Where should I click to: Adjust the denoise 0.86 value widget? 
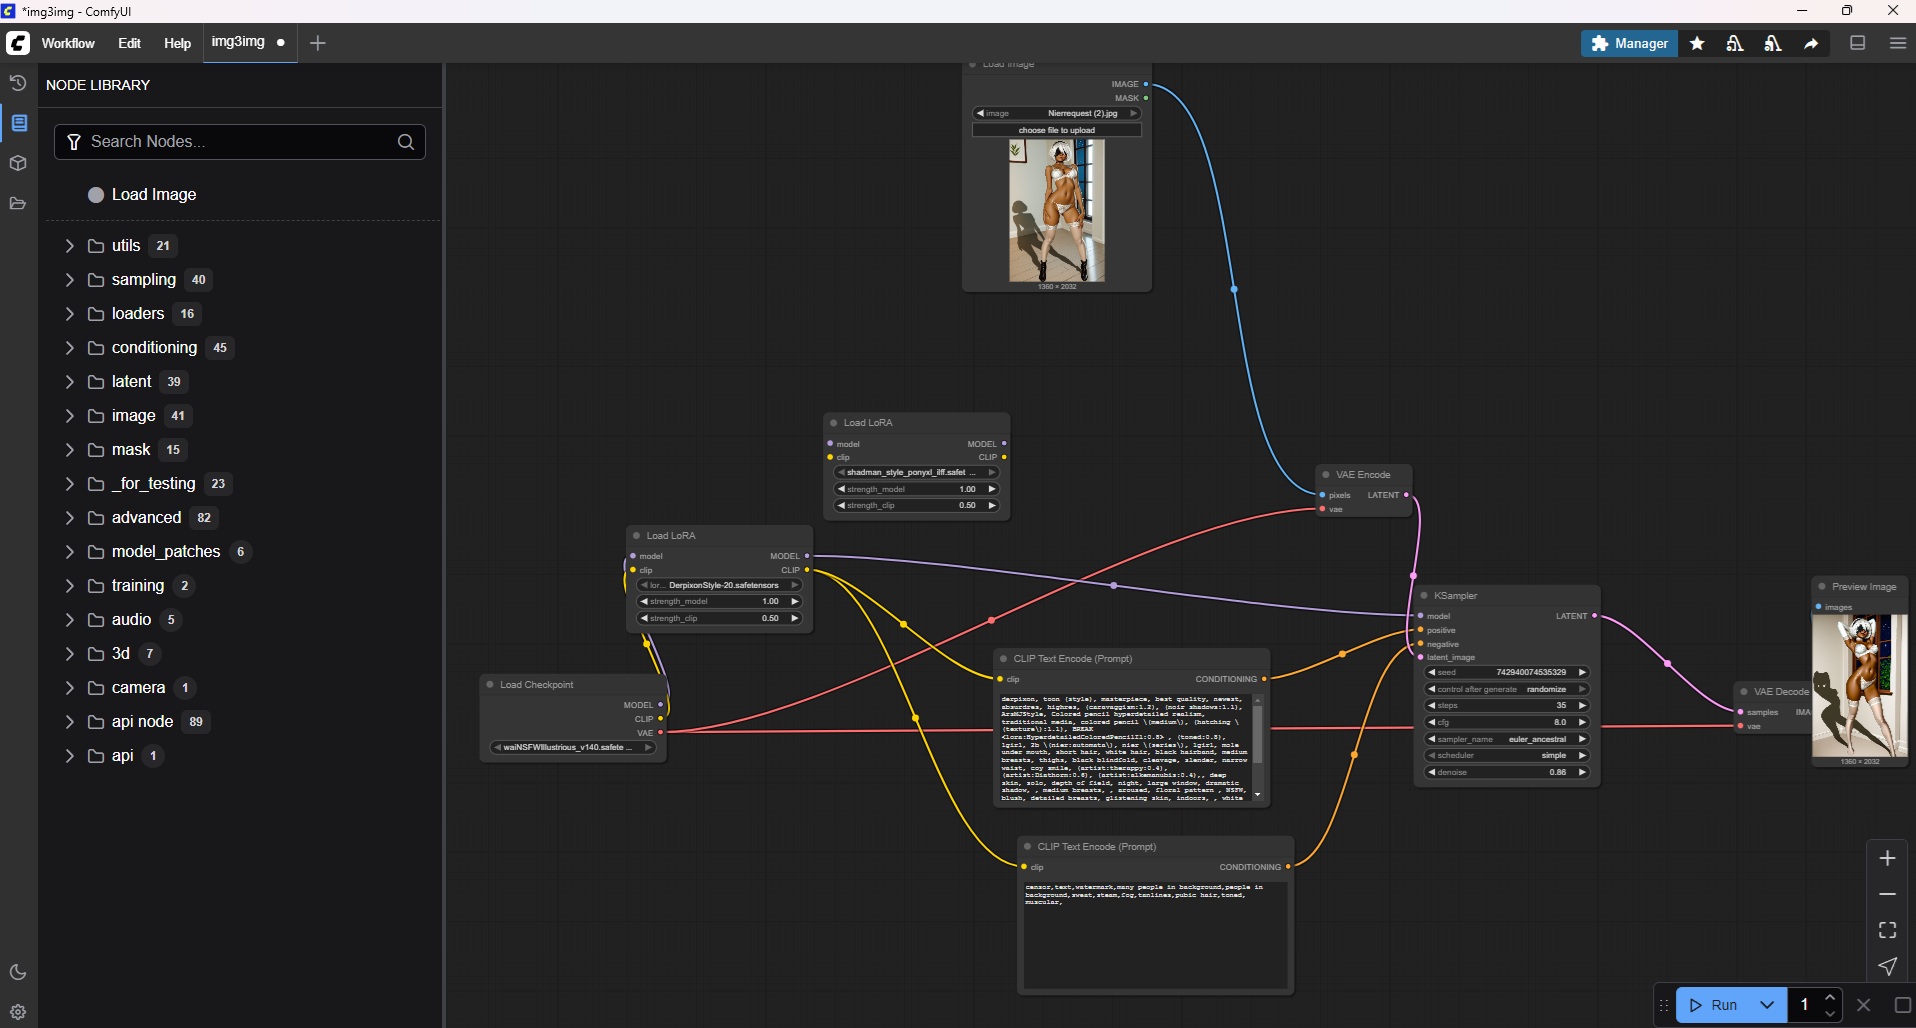(x=1507, y=772)
